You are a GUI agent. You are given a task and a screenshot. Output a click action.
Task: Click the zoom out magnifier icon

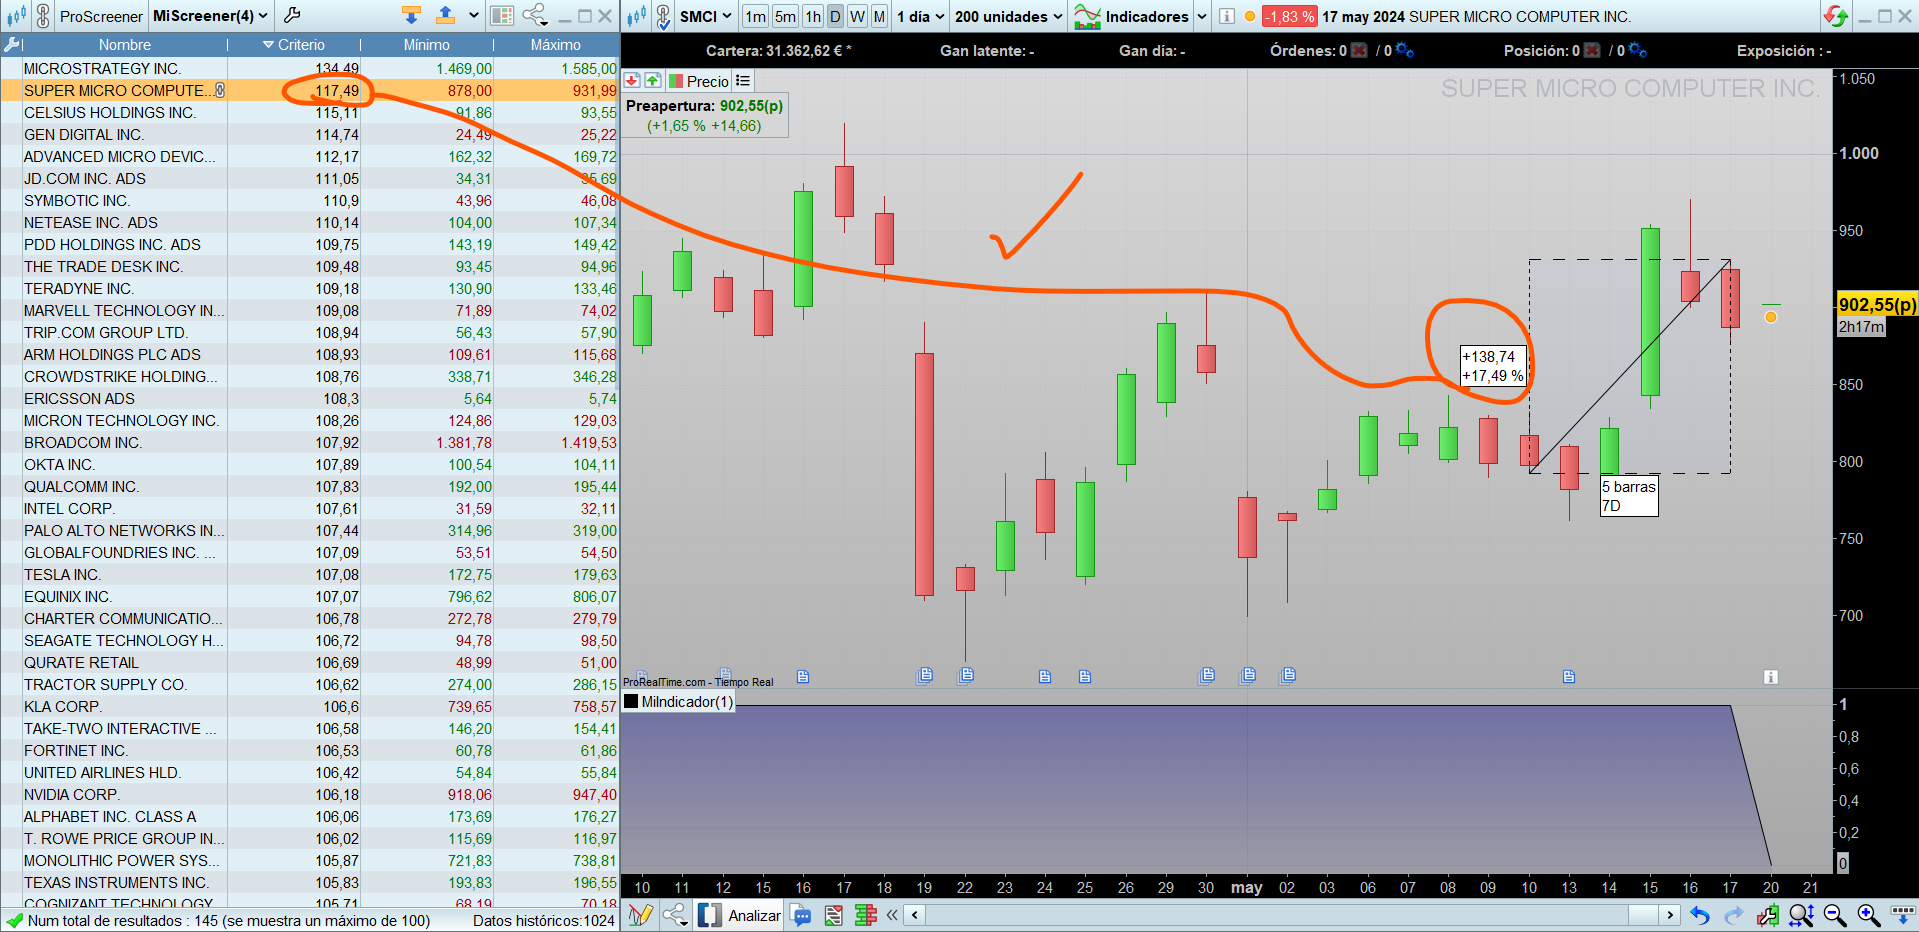coord(1835,915)
